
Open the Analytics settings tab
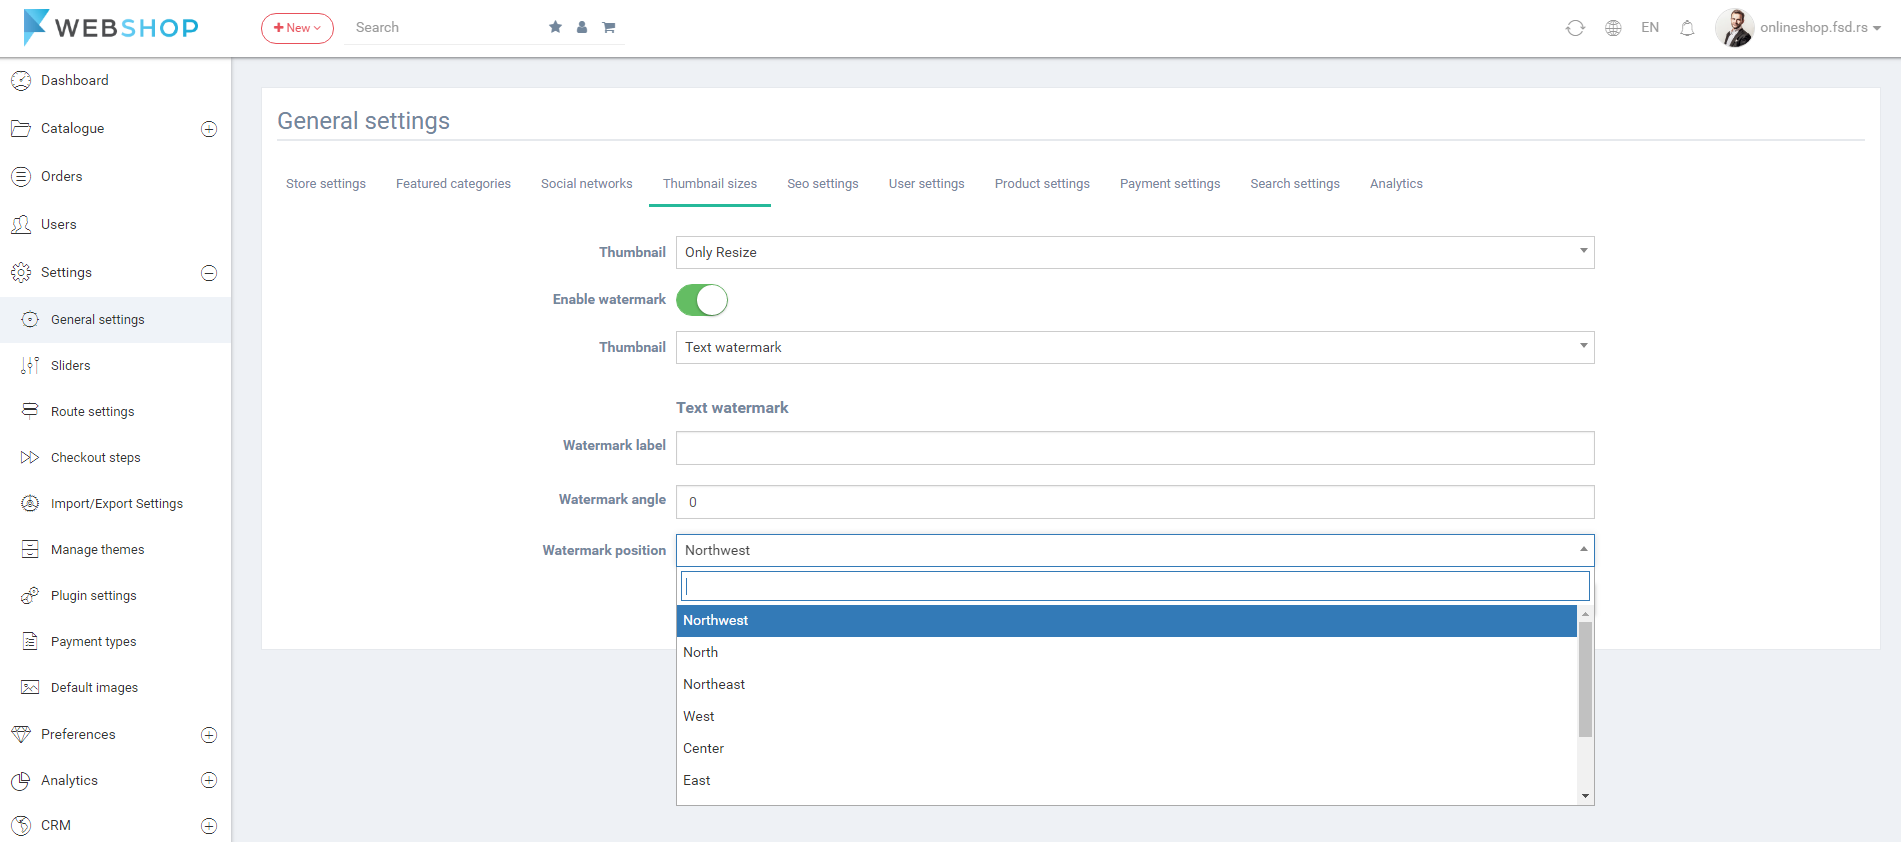click(1396, 184)
